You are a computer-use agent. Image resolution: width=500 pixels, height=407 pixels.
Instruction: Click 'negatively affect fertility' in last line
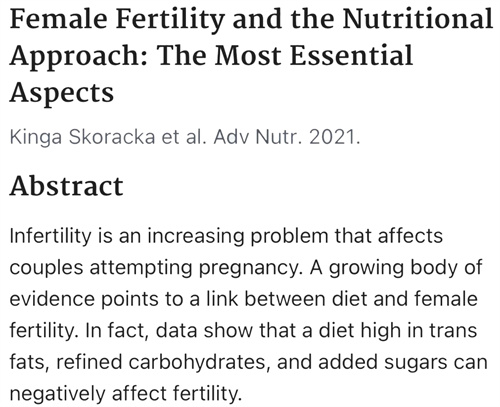[x=124, y=394]
